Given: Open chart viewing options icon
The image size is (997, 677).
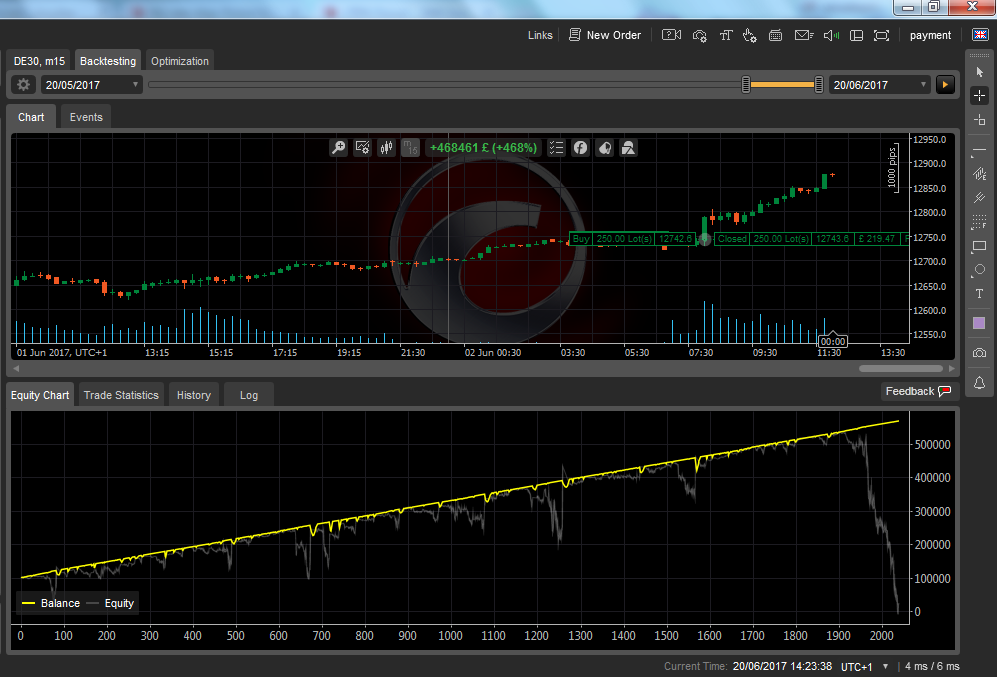Looking at the screenshot, I should (x=362, y=148).
